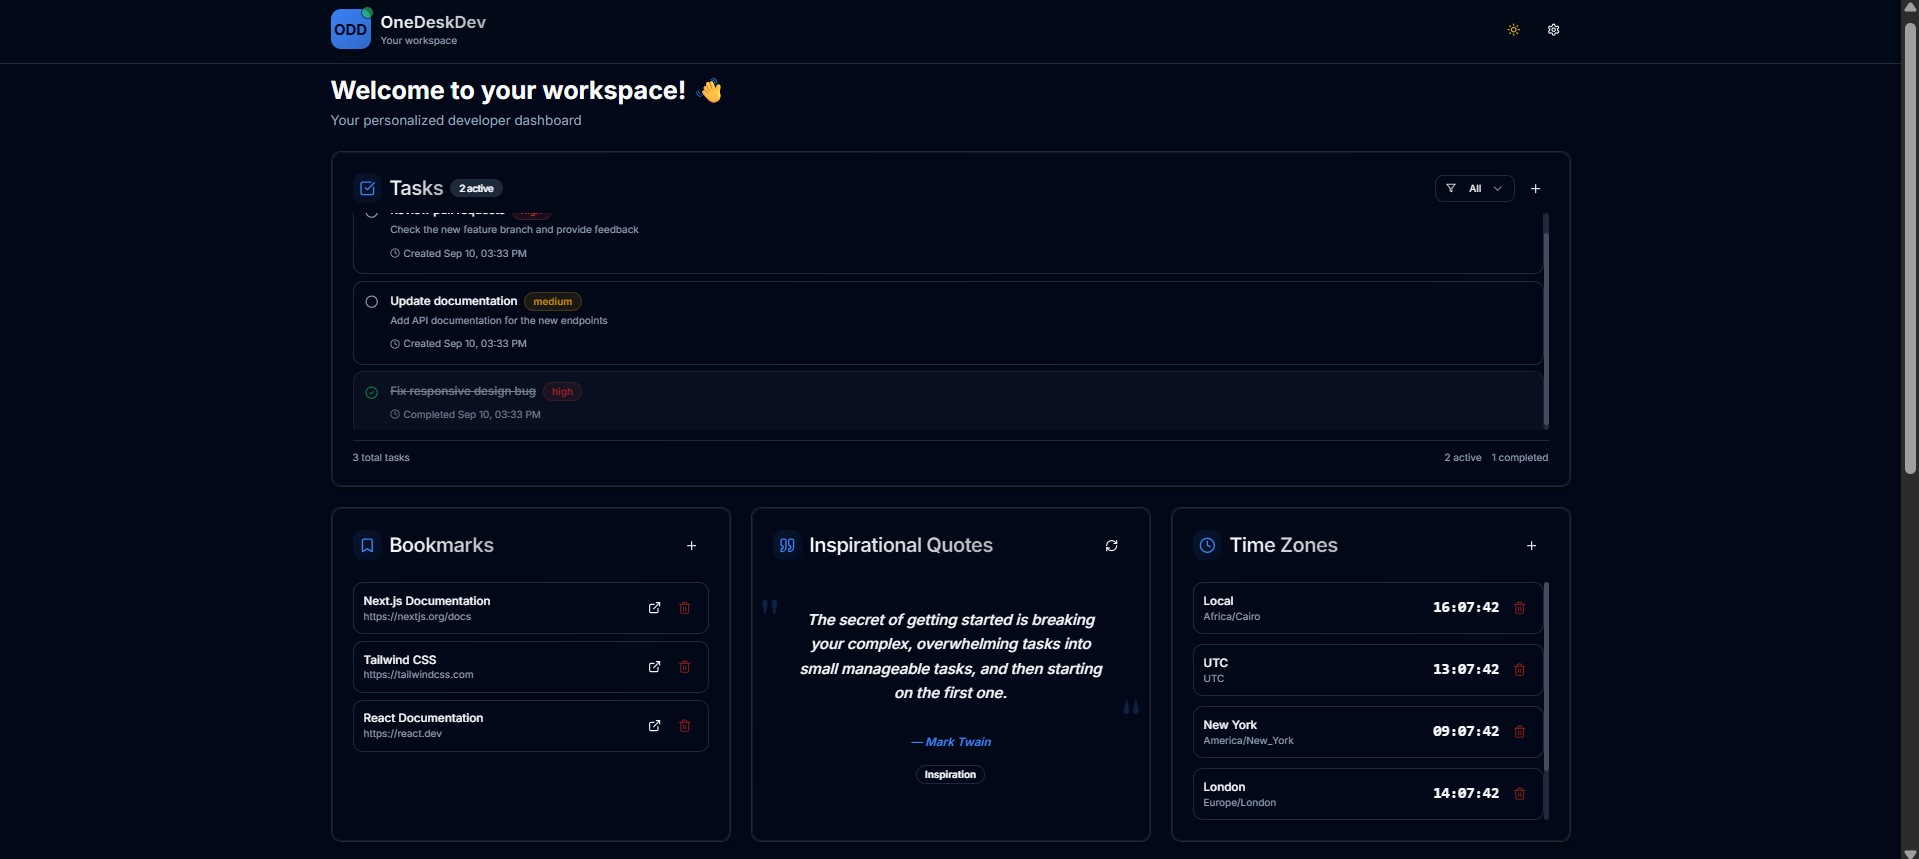1919x859 pixels.
Task: Open settings via the gear icon
Action: 1553,30
